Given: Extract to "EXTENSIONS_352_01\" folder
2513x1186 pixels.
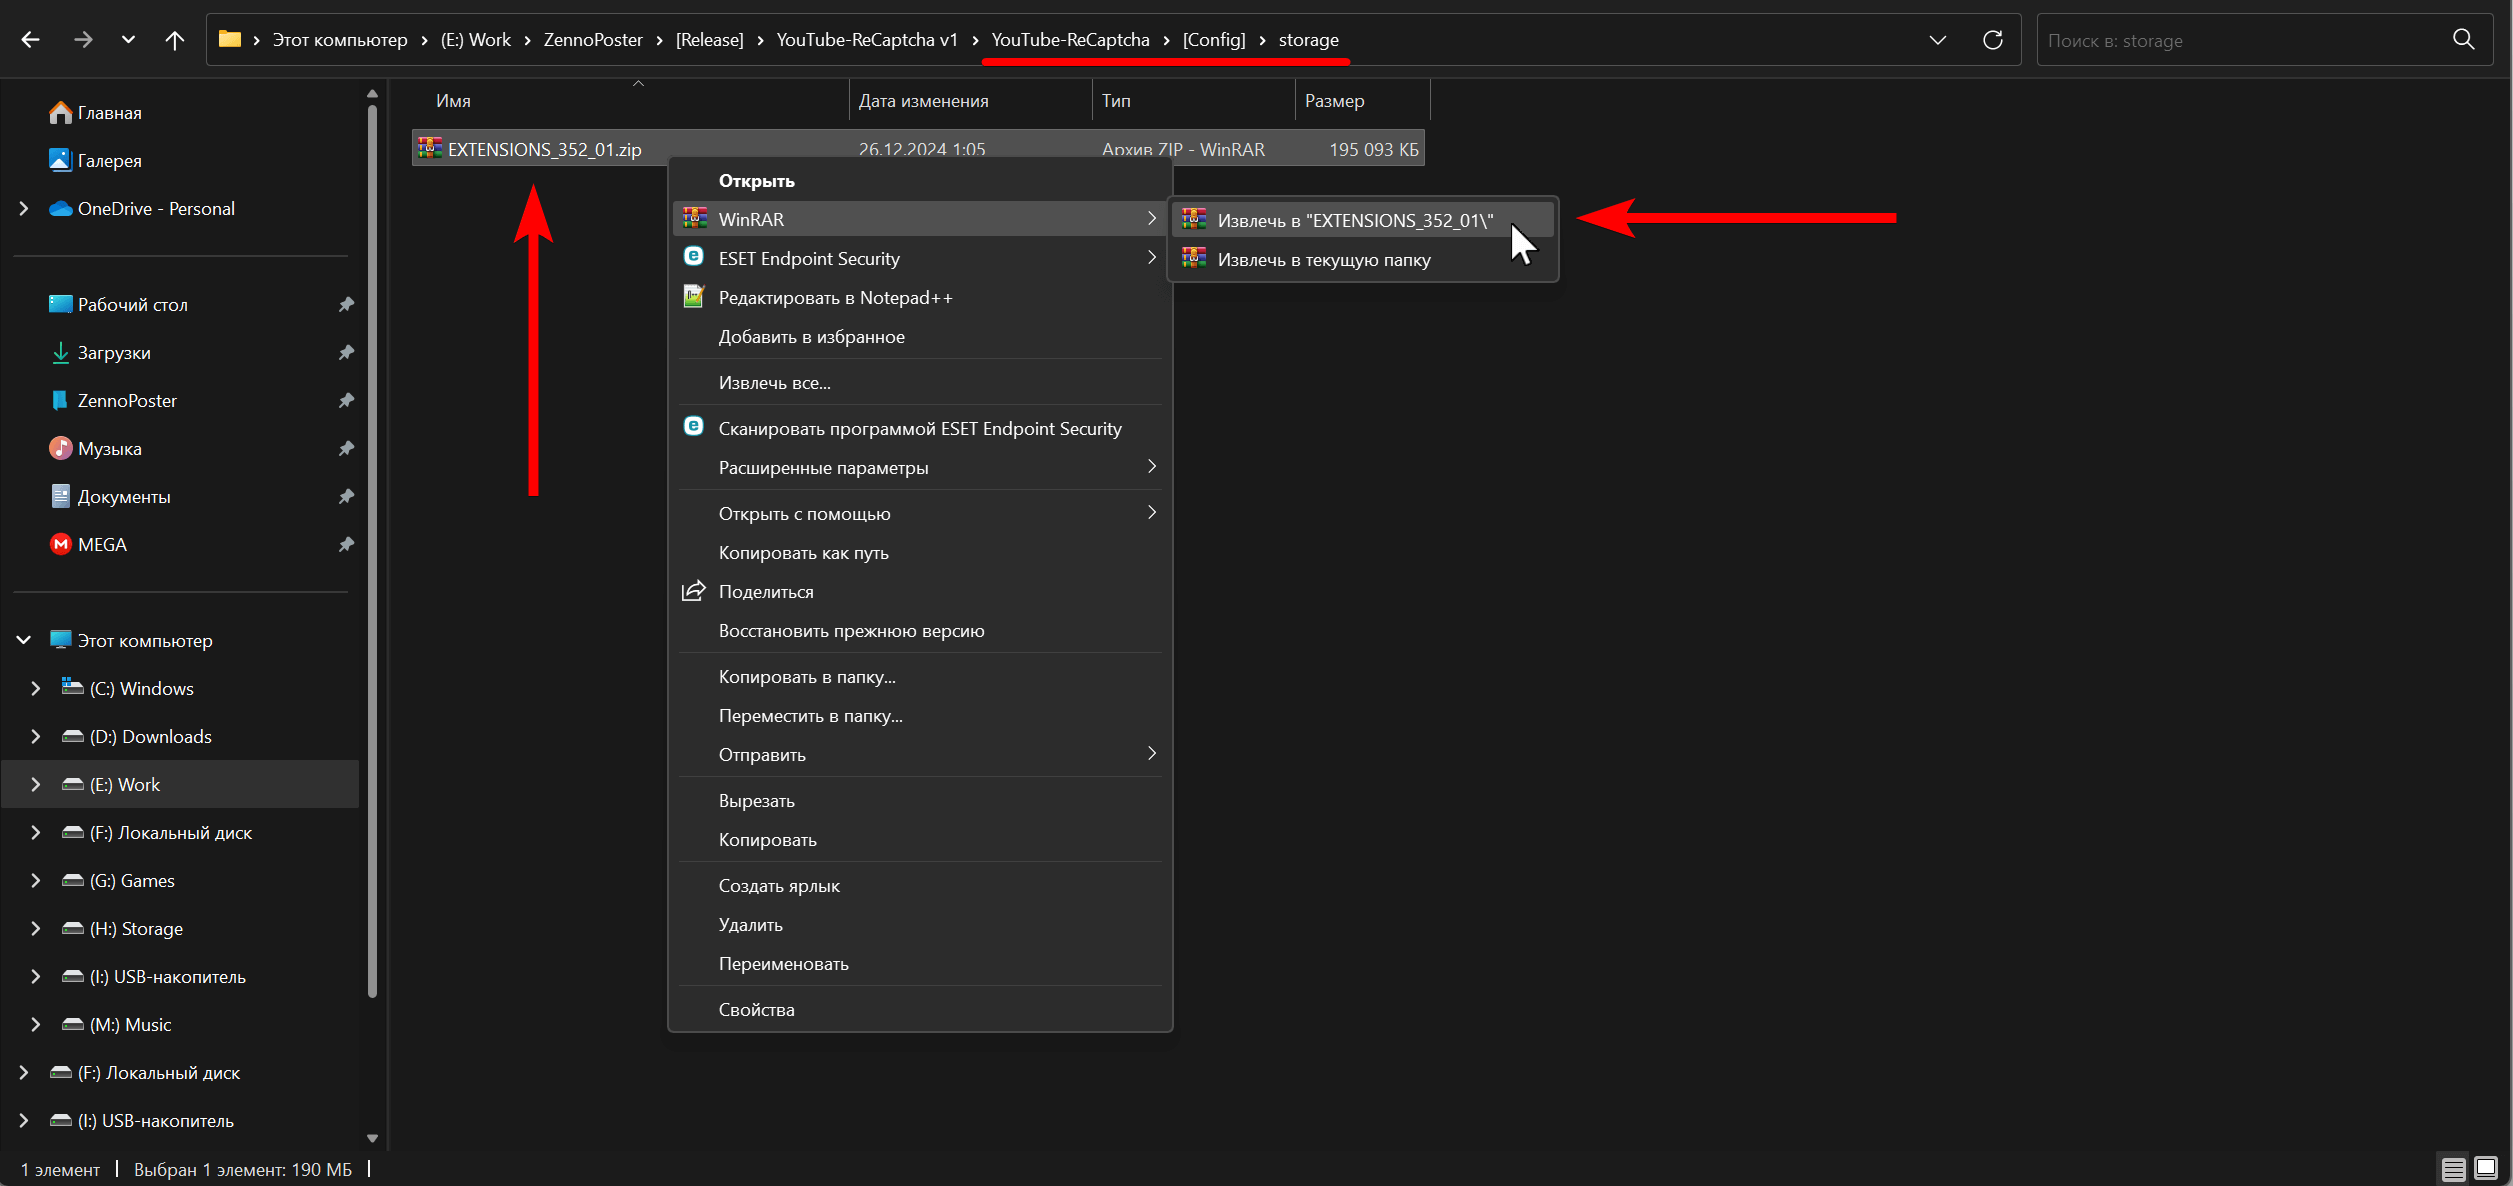Looking at the screenshot, I should tap(1363, 220).
